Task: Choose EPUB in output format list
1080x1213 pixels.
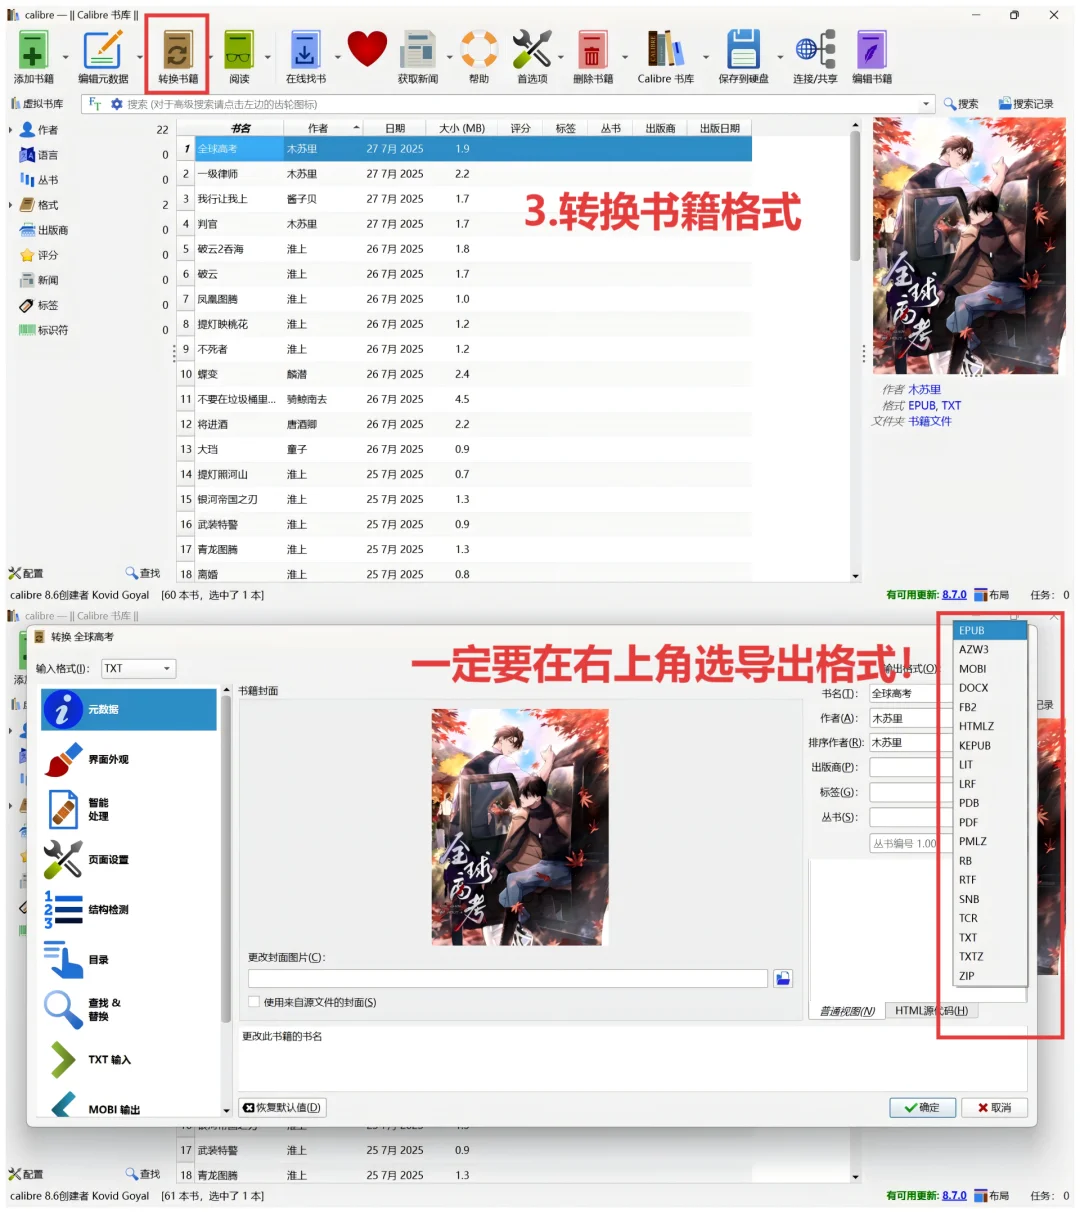Action: [990, 630]
